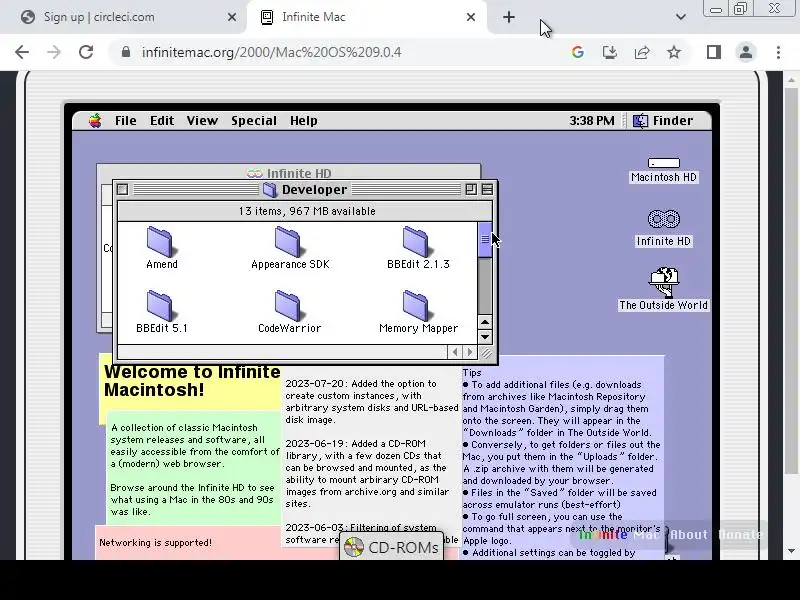Open the Apple menu
The width and height of the screenshot is (800, 600).
[x=95, y=121]
